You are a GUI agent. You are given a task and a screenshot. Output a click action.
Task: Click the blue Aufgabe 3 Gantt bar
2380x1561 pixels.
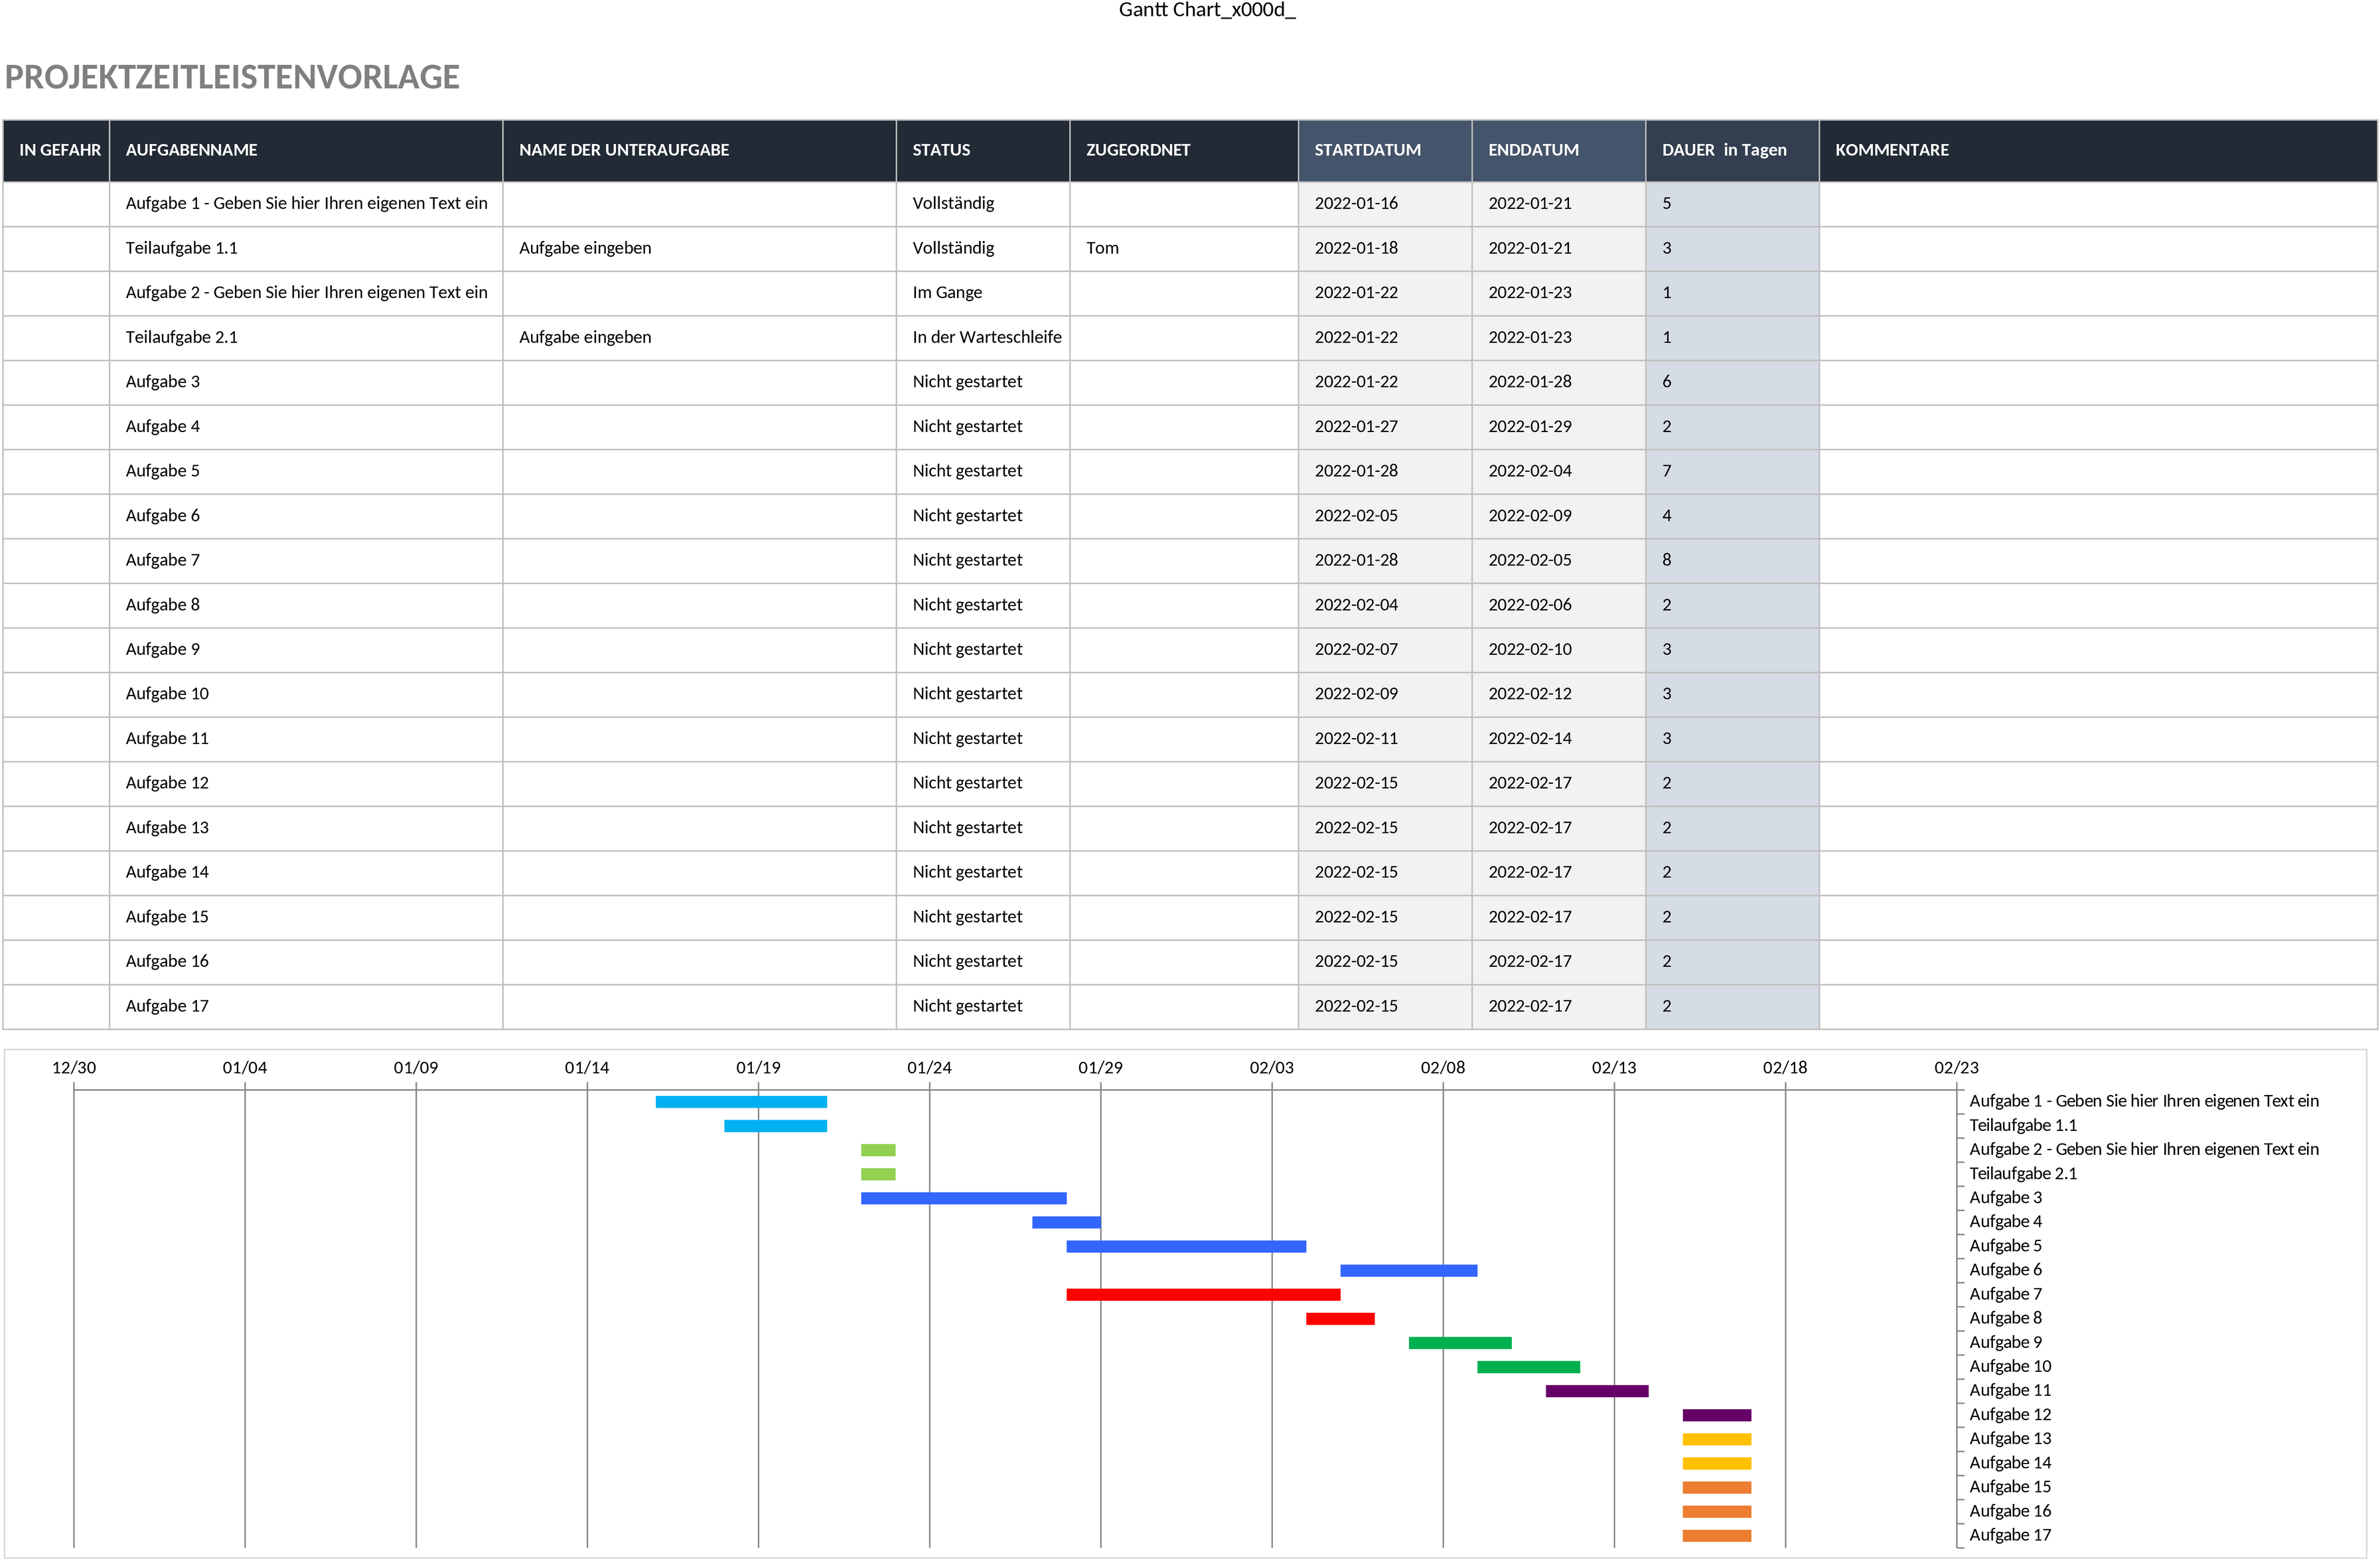[964, 1198]
